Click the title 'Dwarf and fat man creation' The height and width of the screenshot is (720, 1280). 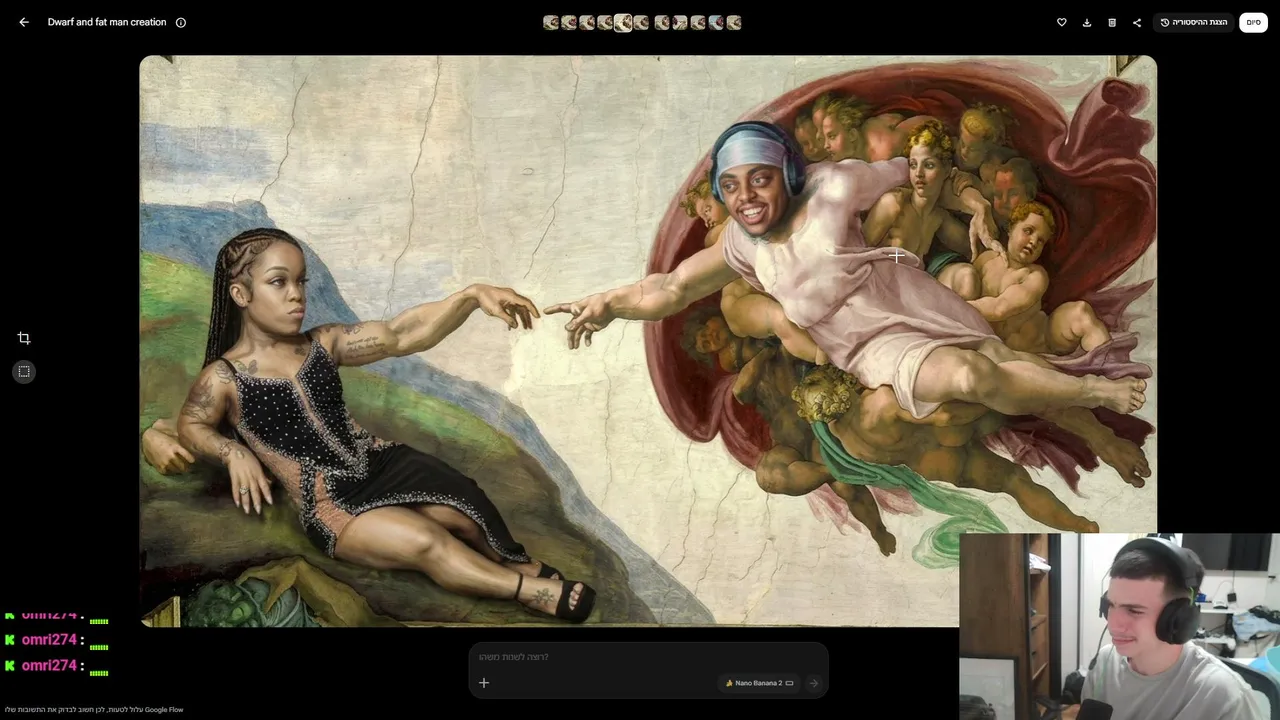click(107, 22)
